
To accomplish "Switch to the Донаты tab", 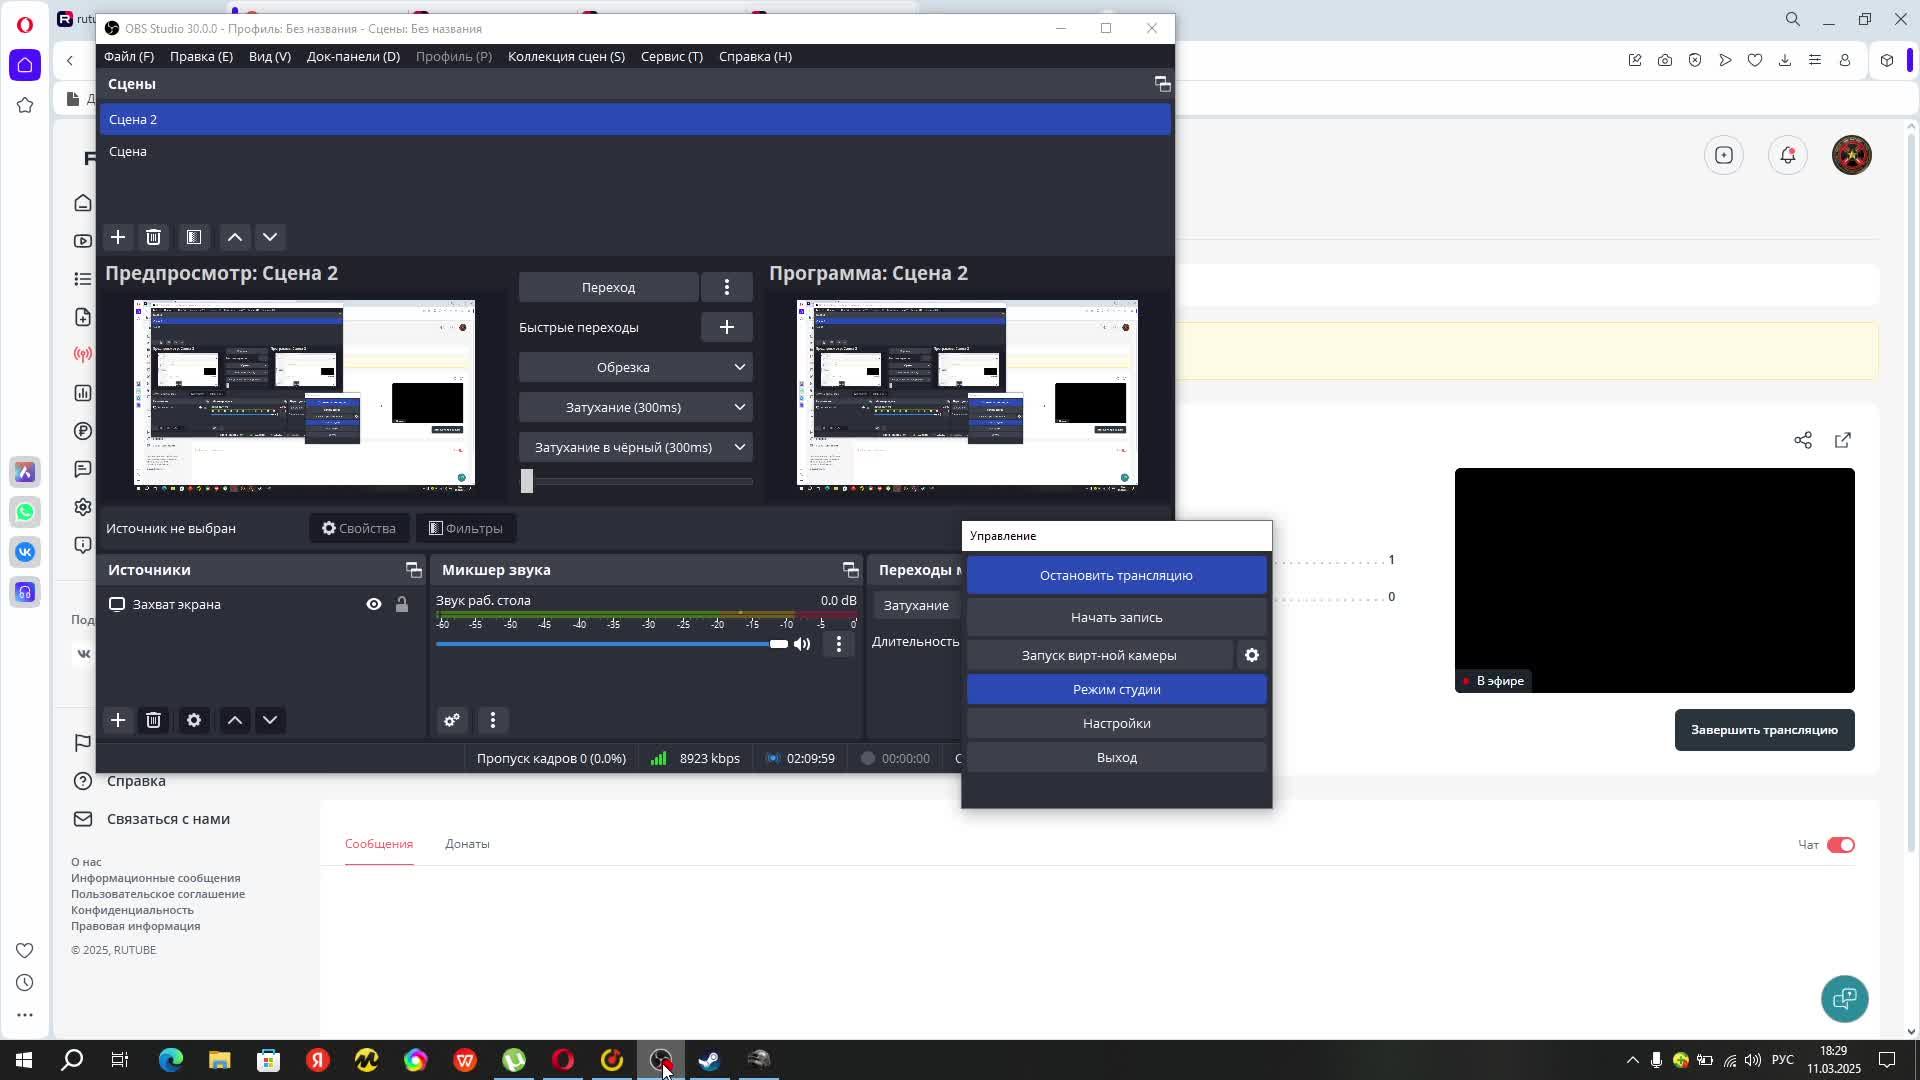I will (467, 844).
